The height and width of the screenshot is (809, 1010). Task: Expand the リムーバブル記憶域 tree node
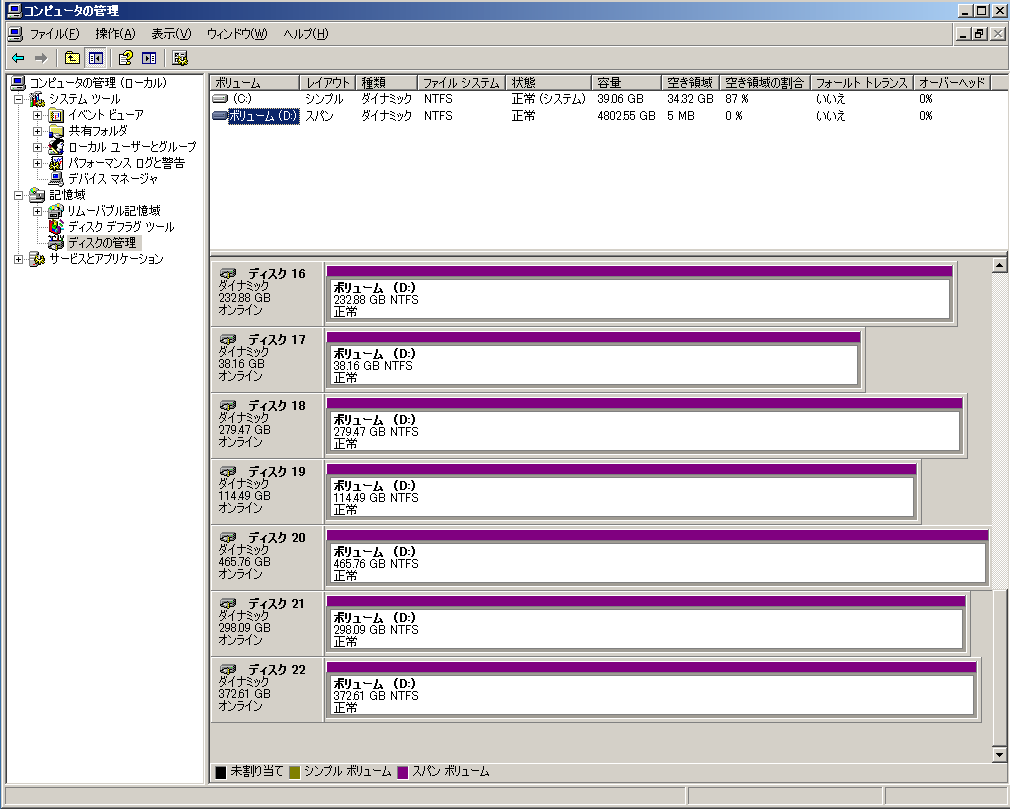pyautogui.click(x=37, y=211)
